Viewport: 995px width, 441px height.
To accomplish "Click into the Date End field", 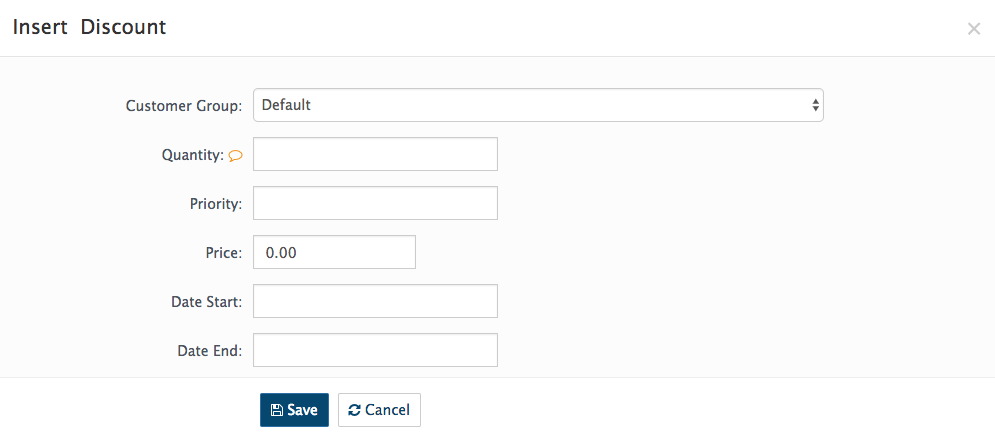I will coord(375,350).
